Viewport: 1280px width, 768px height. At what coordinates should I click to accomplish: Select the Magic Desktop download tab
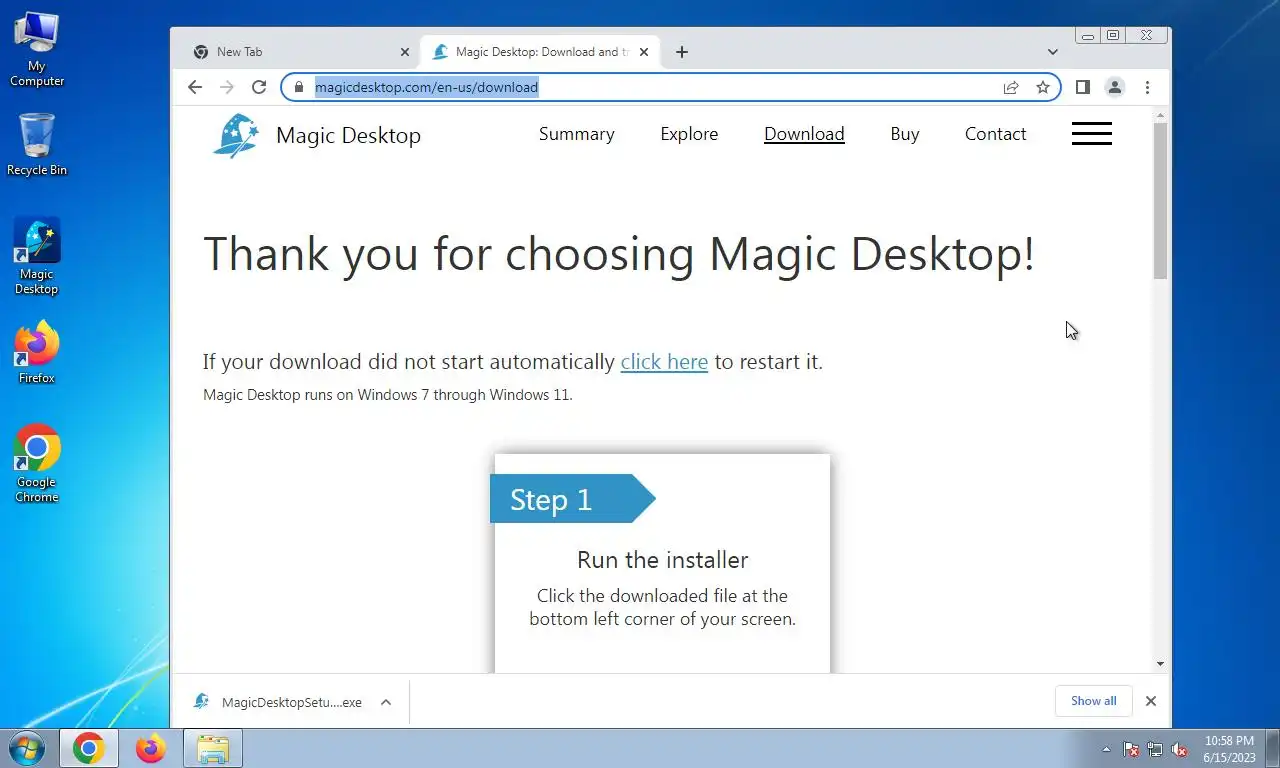[541, 52]
